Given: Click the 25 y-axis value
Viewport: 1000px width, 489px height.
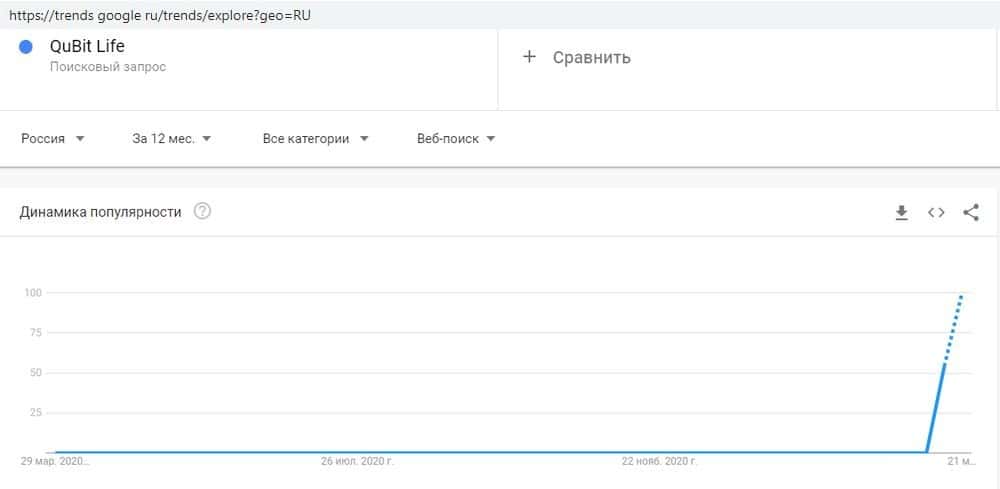Looking at the screenshot, I should [x=36, y=412].
